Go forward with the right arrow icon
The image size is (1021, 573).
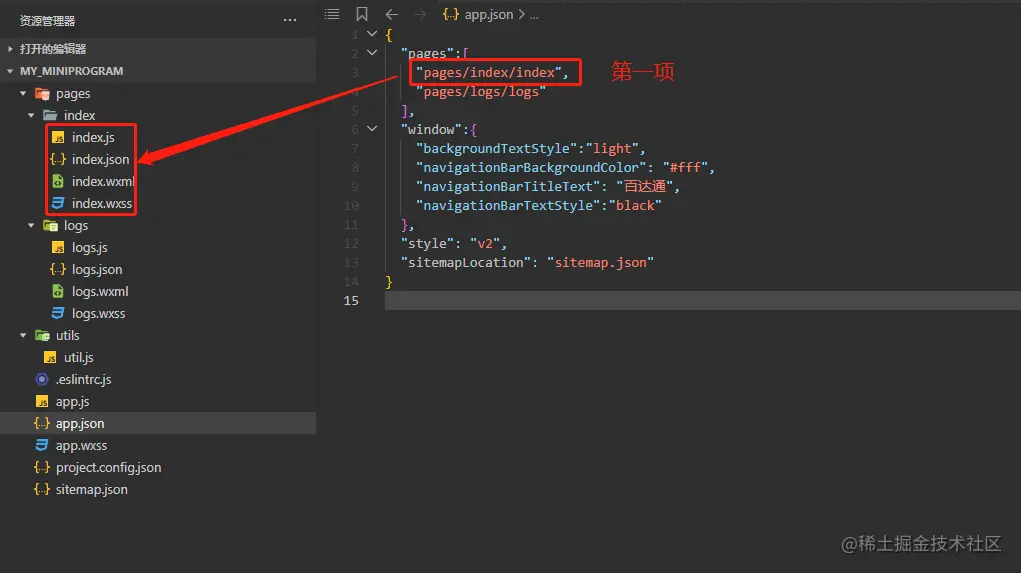click(420, 14)
